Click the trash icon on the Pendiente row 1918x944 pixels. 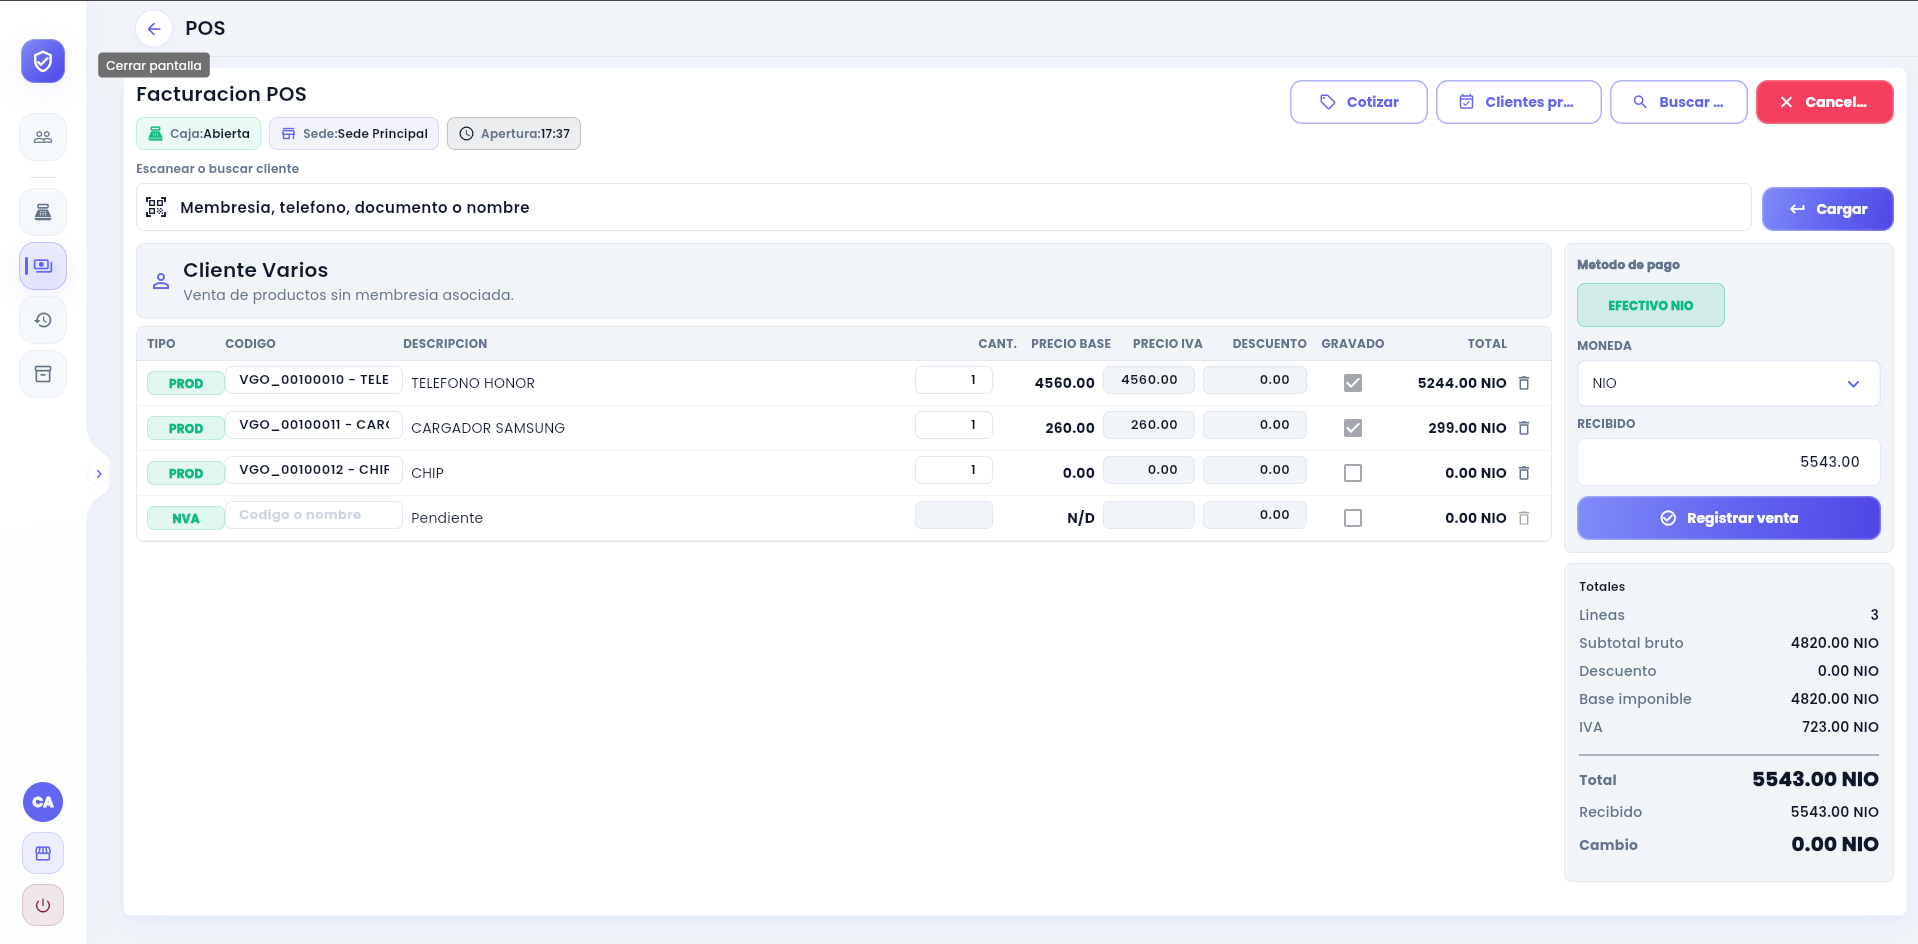pyautogui.click(x=1524, y=518)
